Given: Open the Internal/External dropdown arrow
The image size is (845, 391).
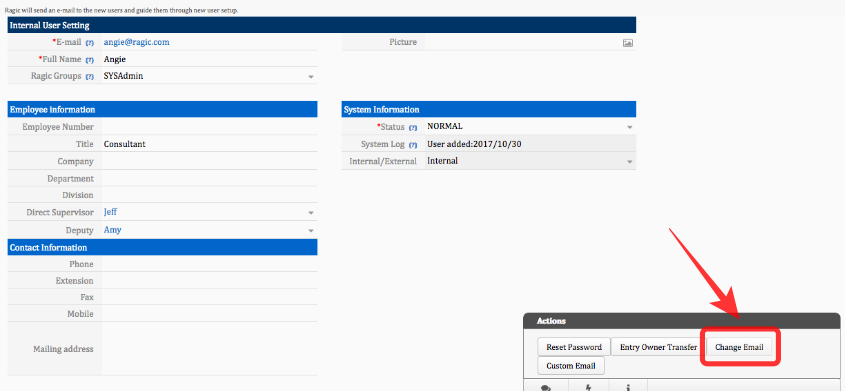Looking at the screenshot, I should (629, 162).
